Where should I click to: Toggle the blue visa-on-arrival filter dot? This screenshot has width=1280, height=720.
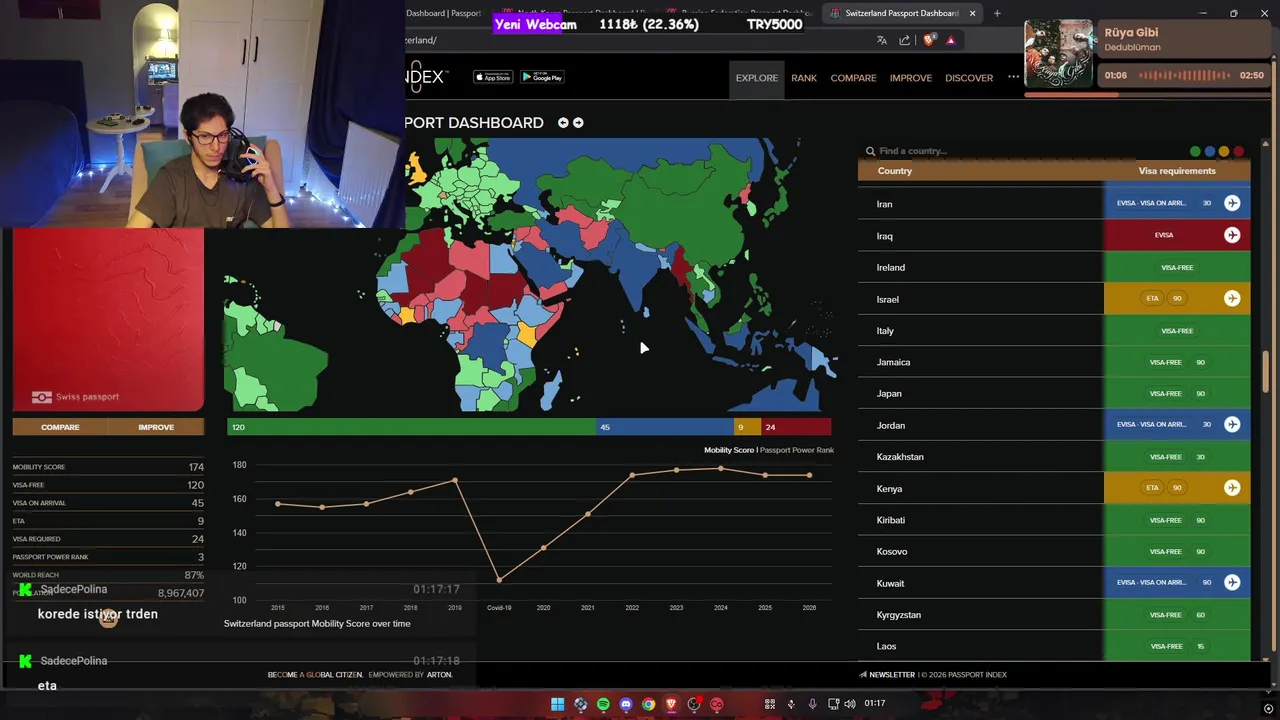(1209, 152)
